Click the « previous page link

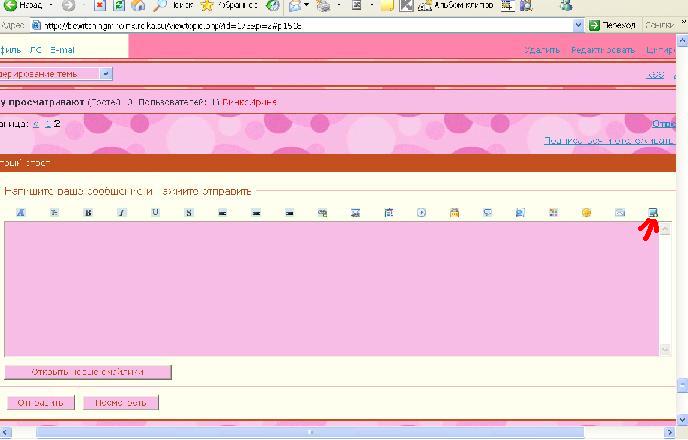point(36,124)
